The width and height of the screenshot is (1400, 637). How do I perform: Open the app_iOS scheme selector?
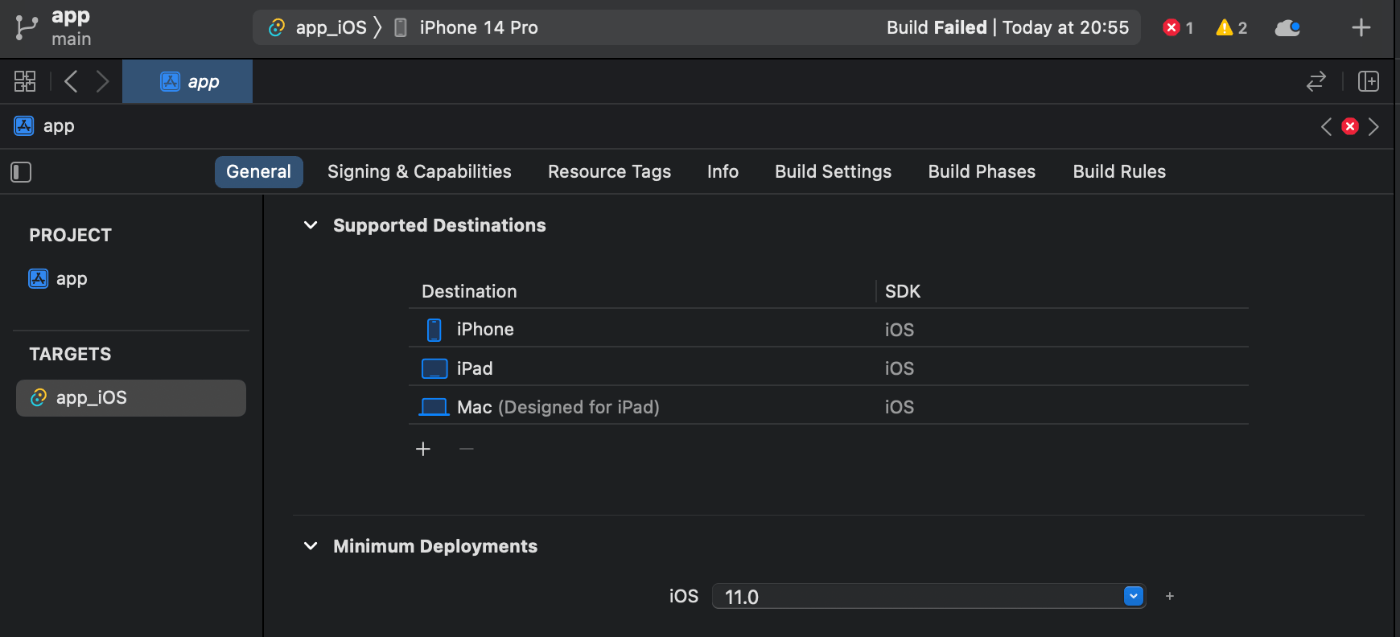click(318, 28)
